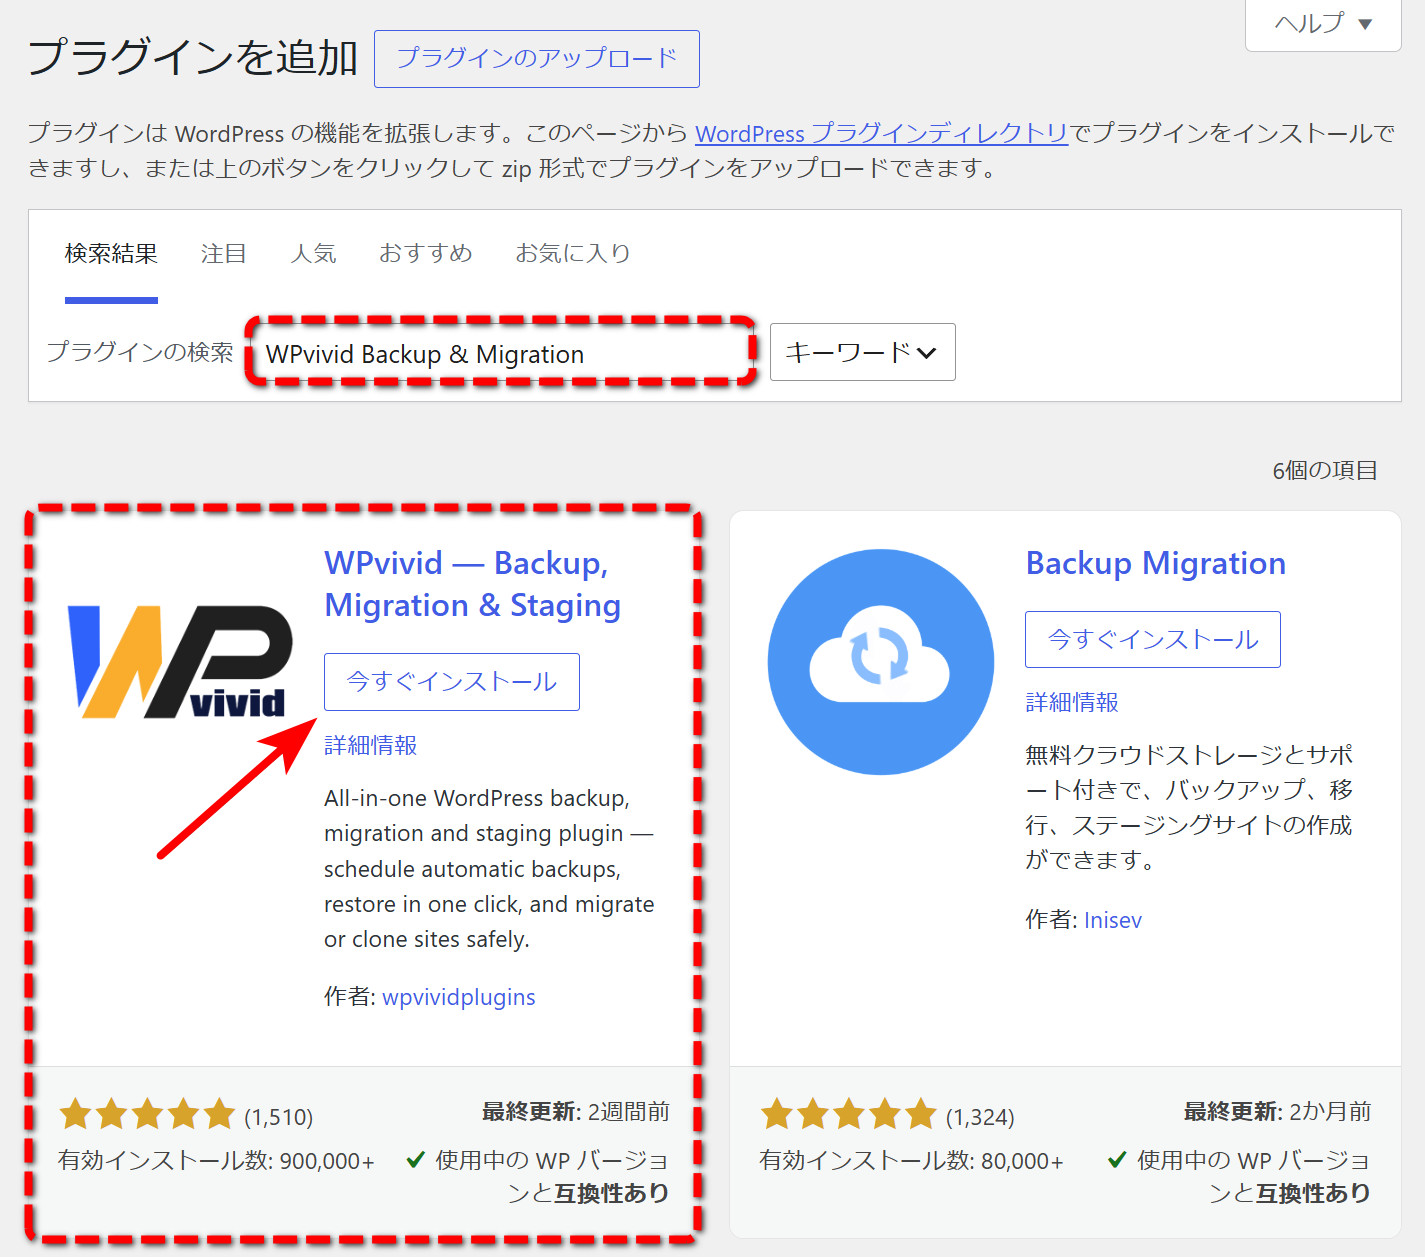Open the お気に入り tab

click(573, 254)
